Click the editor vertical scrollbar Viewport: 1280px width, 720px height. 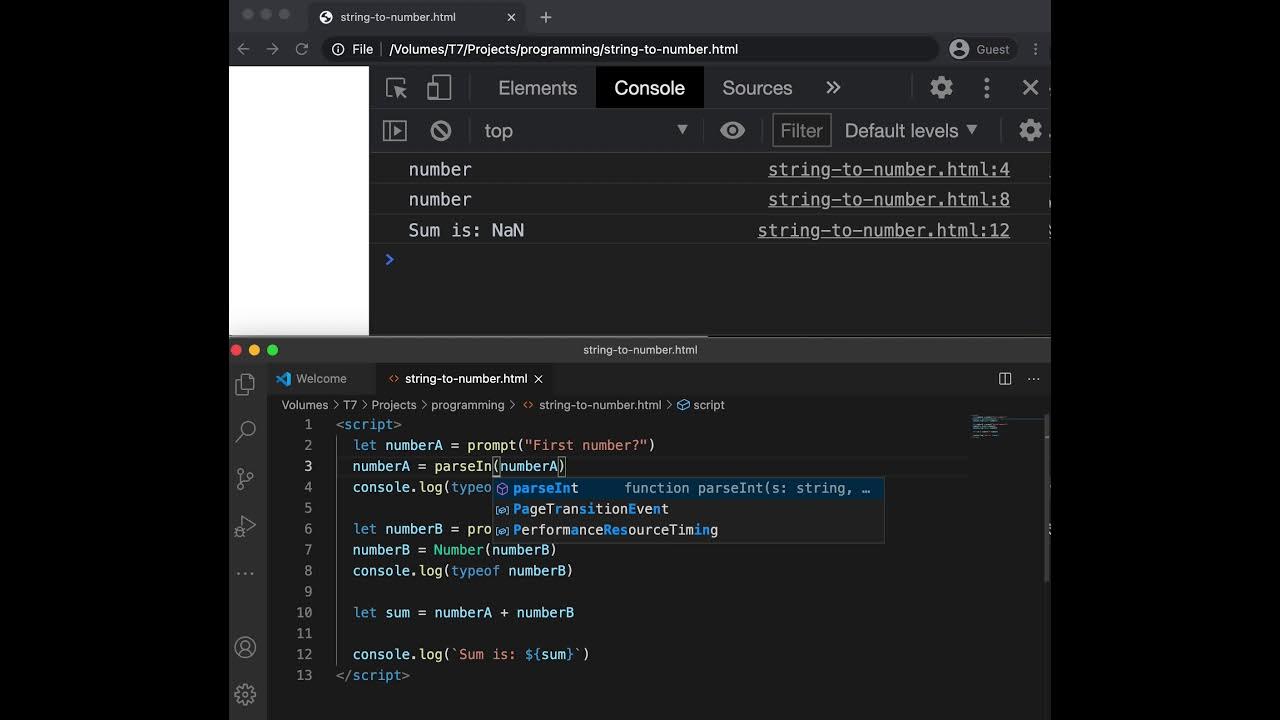click(x=1046, y=497)
